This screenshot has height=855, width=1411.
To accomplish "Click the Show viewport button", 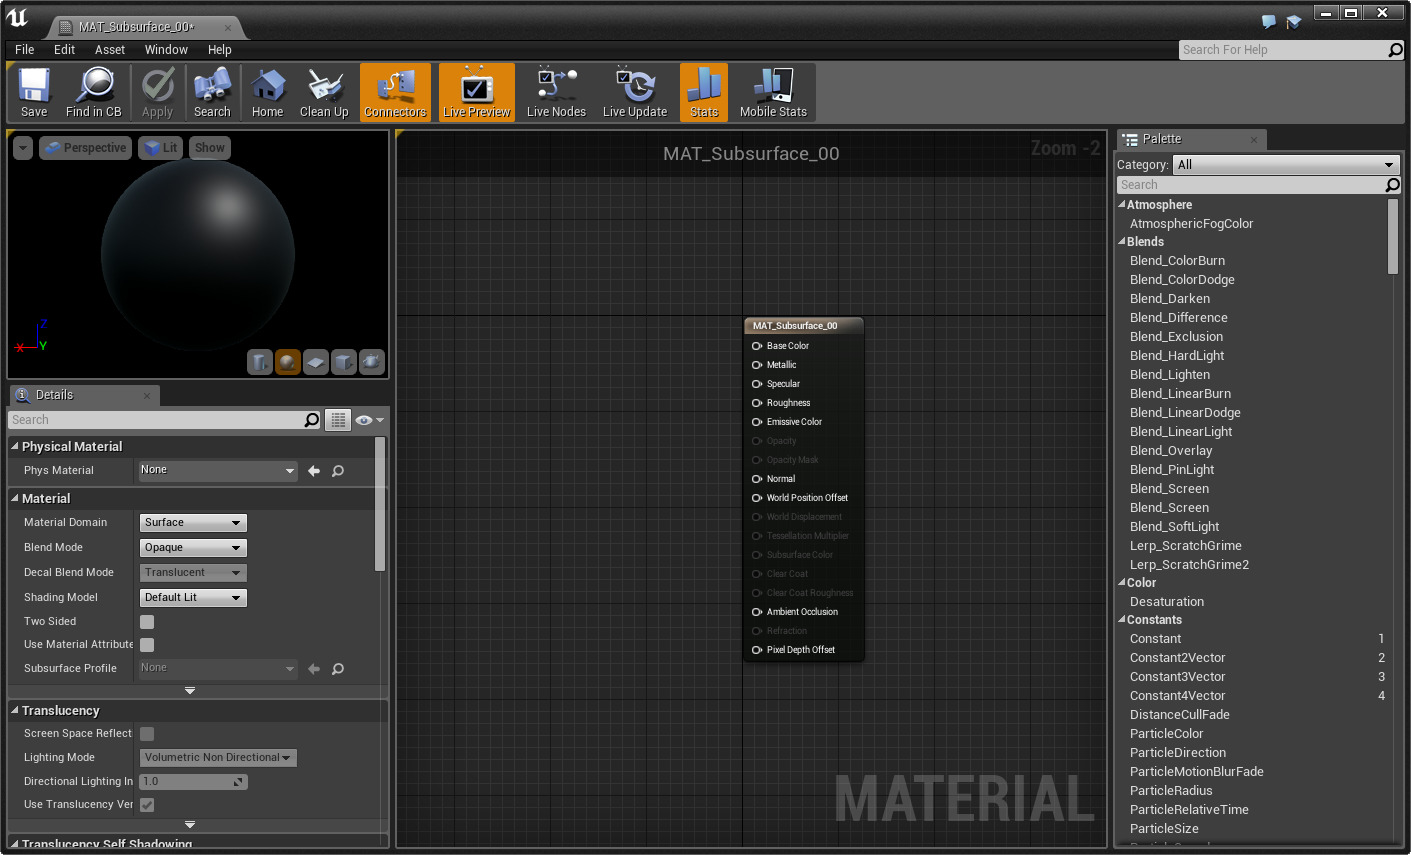I will pyautogui.click(x=210, y=148).
